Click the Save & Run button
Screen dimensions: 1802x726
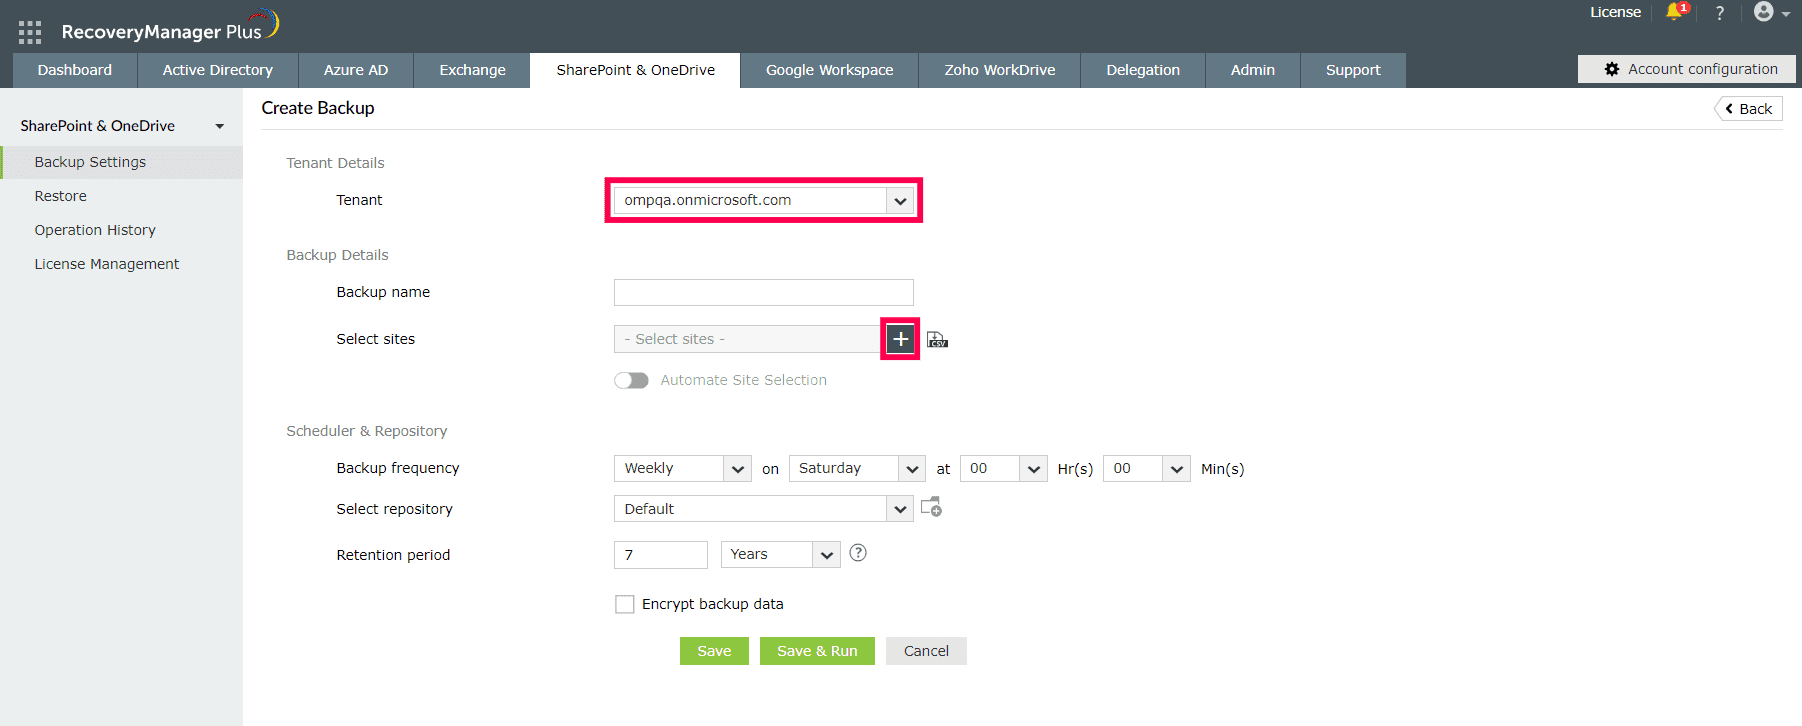coord(817,651)
